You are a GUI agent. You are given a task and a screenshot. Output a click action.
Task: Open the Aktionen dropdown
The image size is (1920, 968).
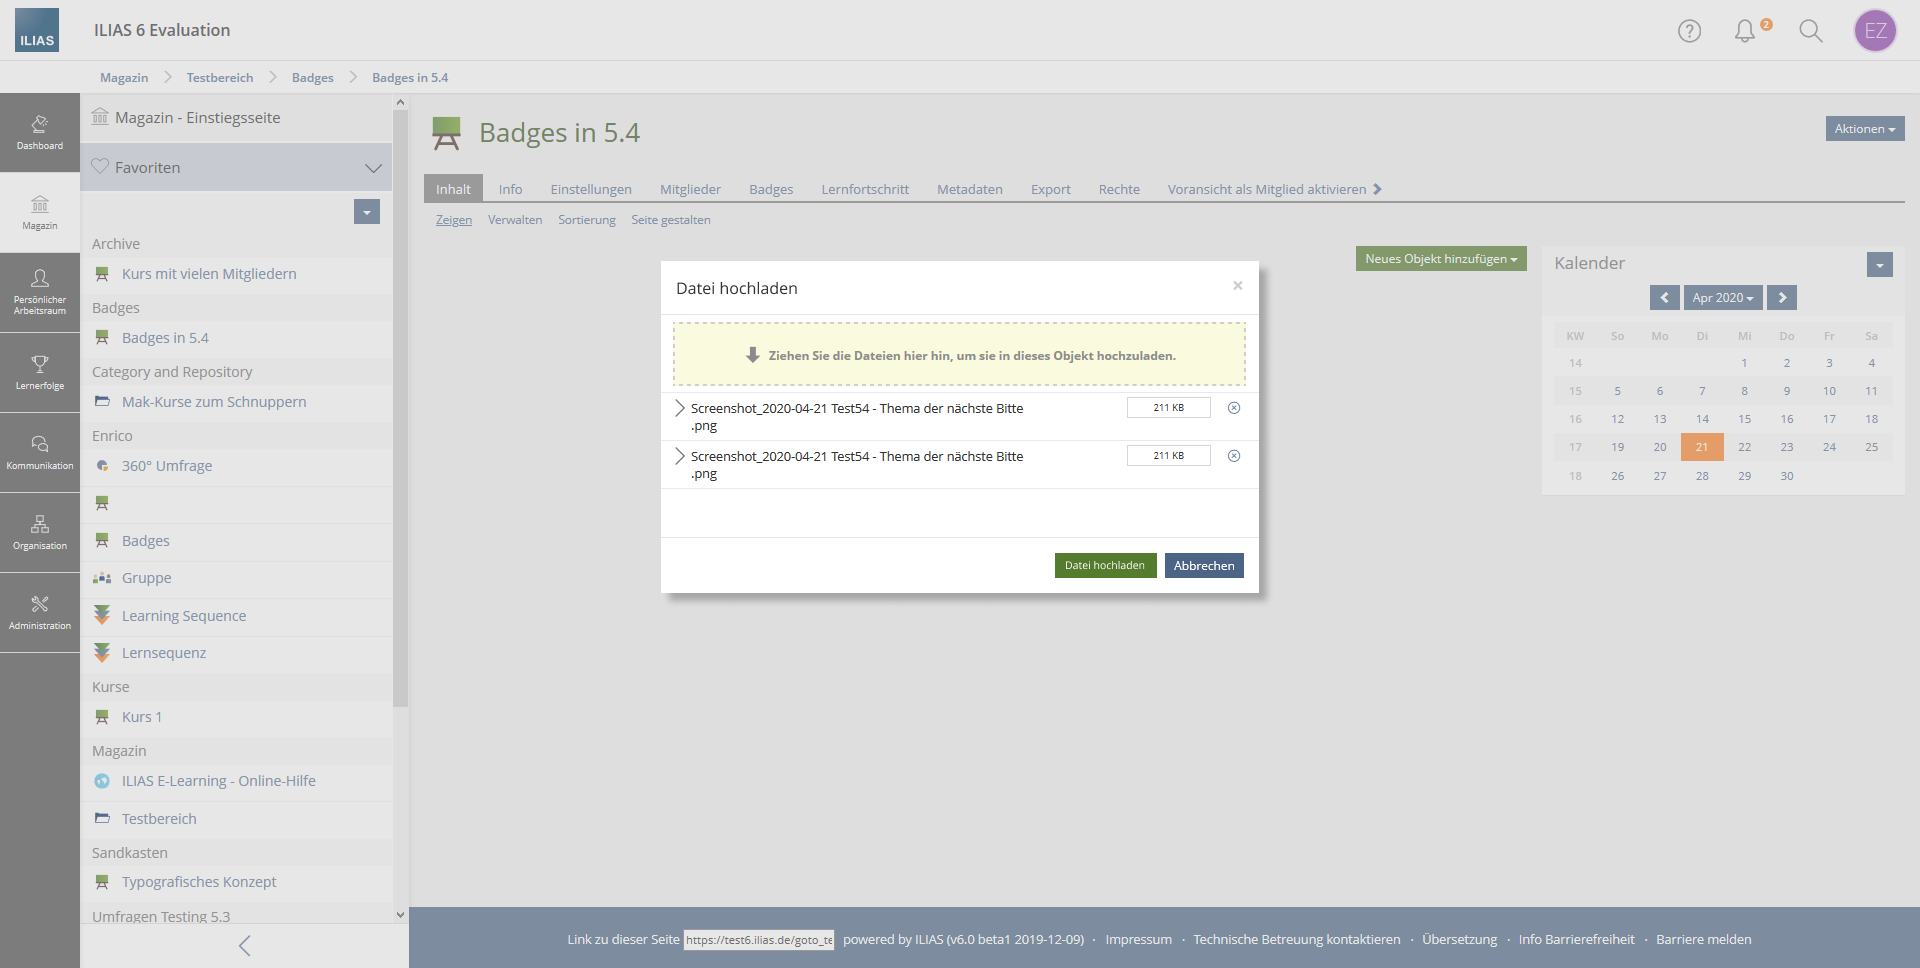point(1865,129)
